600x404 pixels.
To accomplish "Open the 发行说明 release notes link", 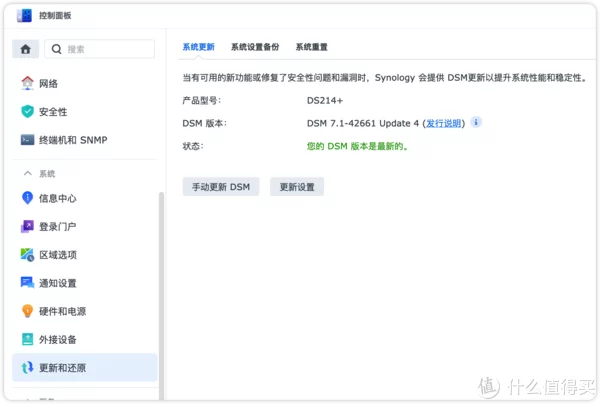I will [443, 123].
